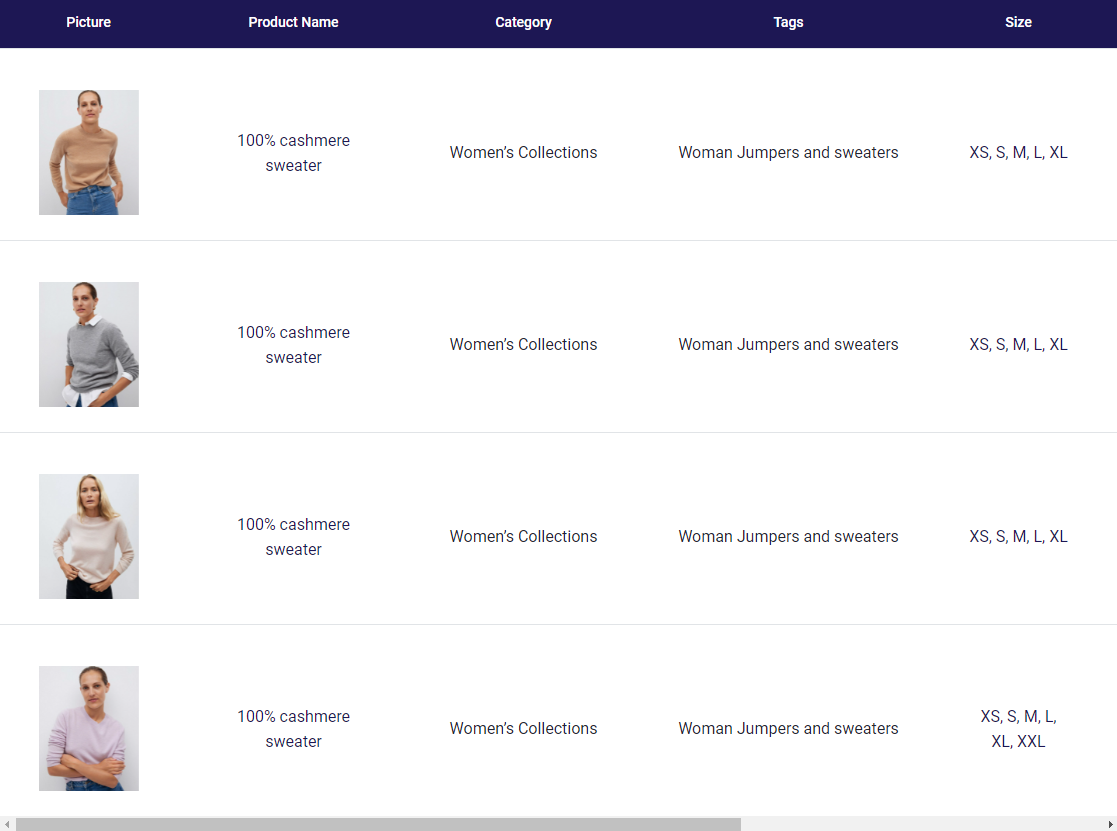Select product name in tan sweater row

[293, 152]
